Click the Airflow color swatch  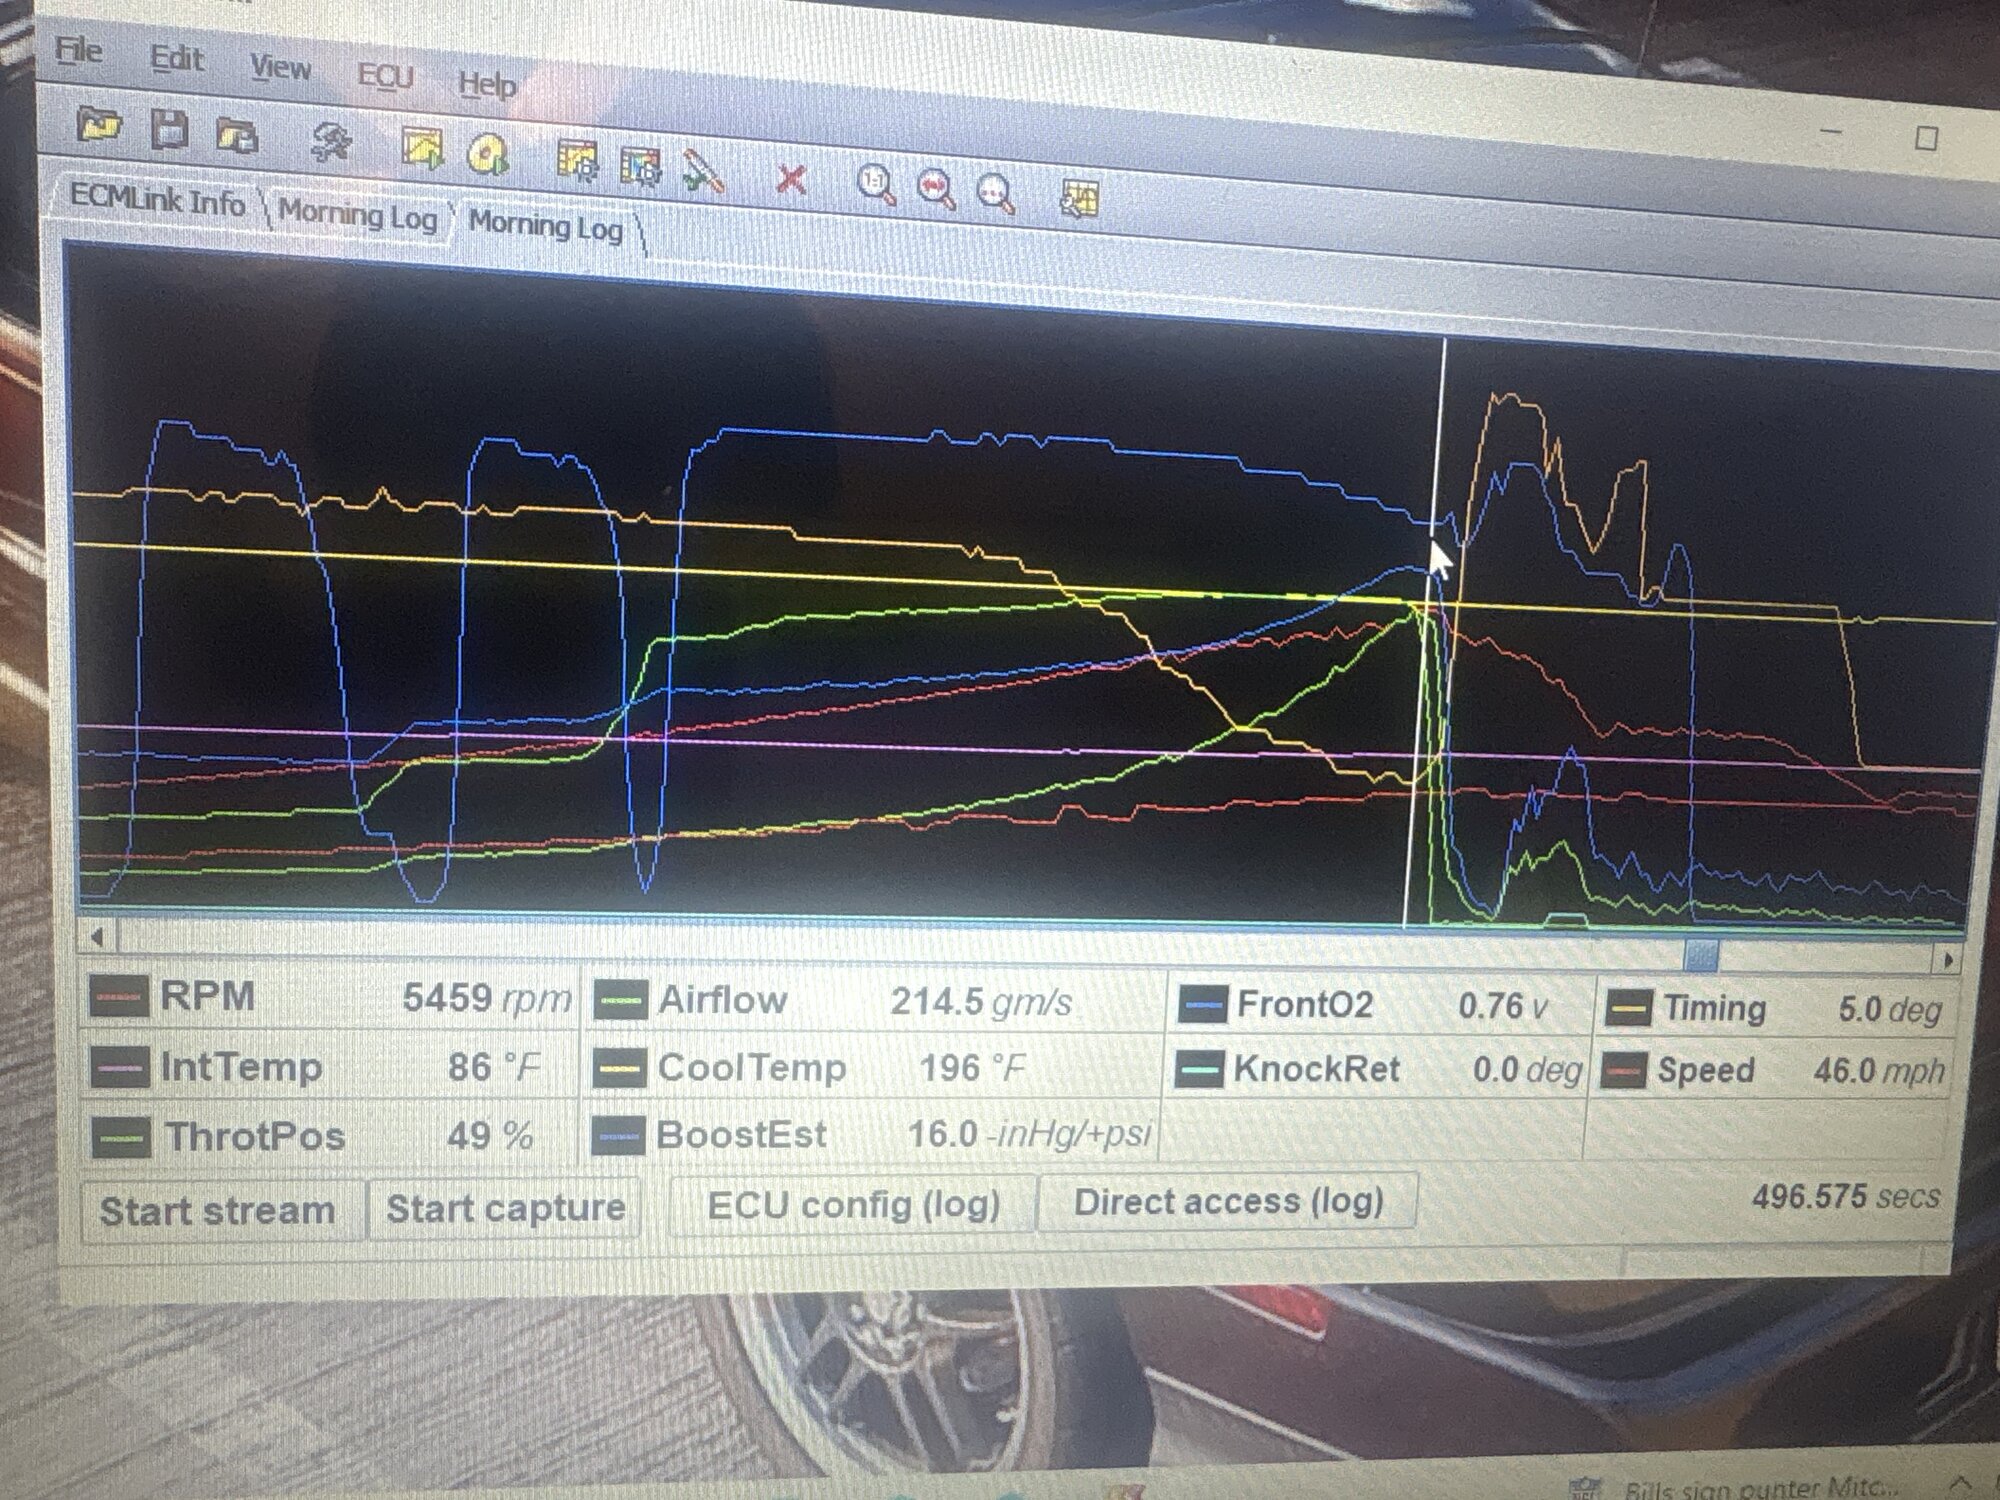[620, 1001]
